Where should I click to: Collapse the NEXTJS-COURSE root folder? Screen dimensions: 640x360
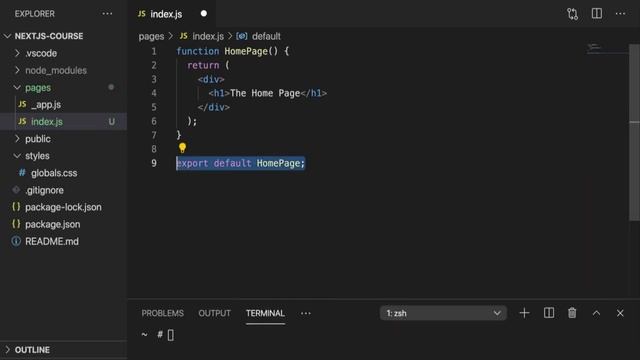[7, 36]
